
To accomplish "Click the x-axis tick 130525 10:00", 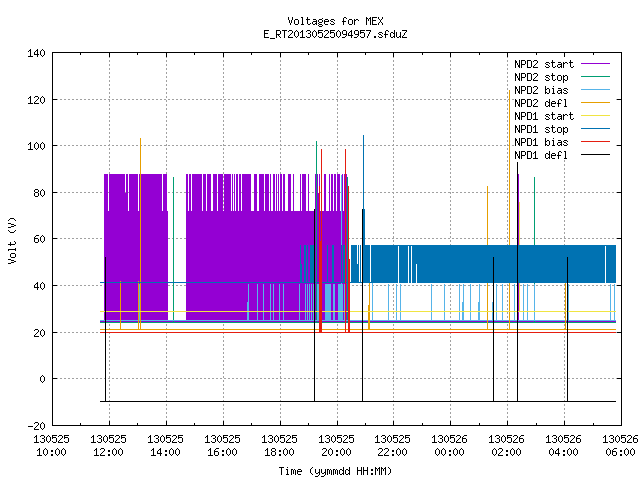I will [51, 446].
